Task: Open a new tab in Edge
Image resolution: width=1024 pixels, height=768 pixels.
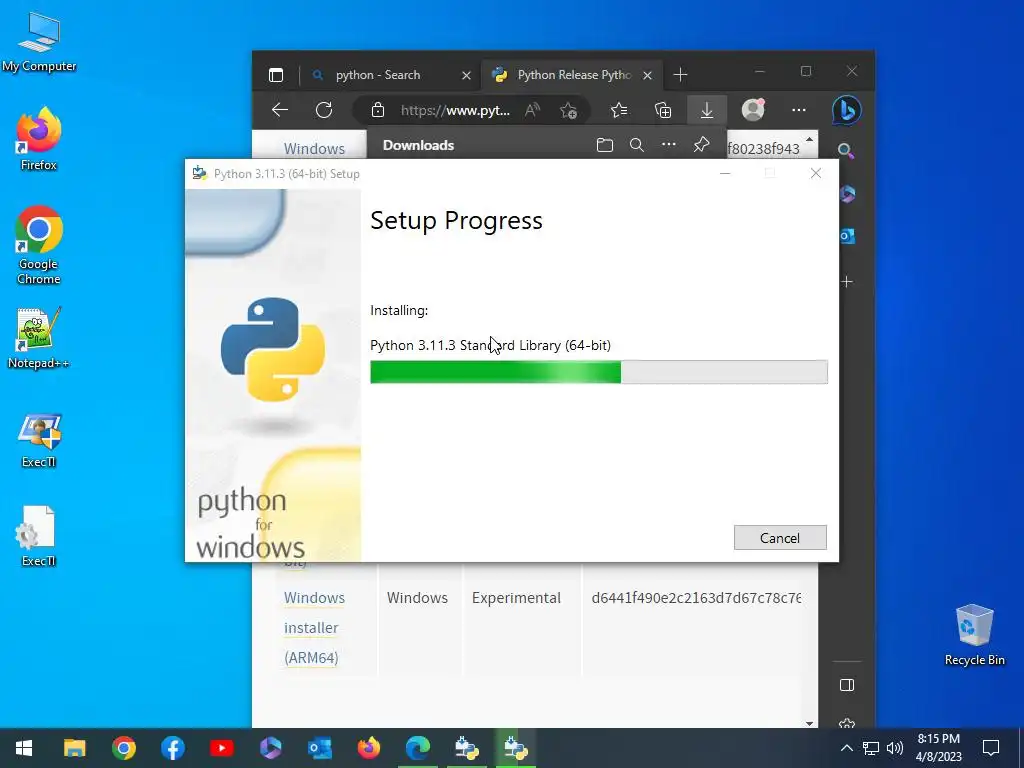Action: pos(680,75)
